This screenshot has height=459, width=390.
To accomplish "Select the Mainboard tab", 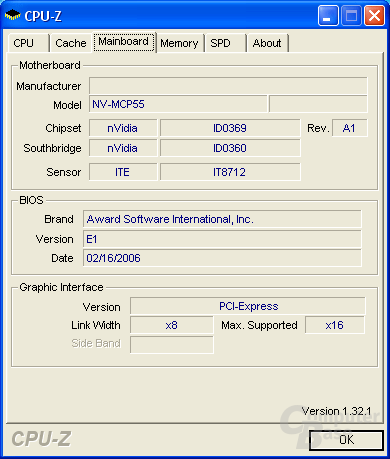I will pos(124,42).
